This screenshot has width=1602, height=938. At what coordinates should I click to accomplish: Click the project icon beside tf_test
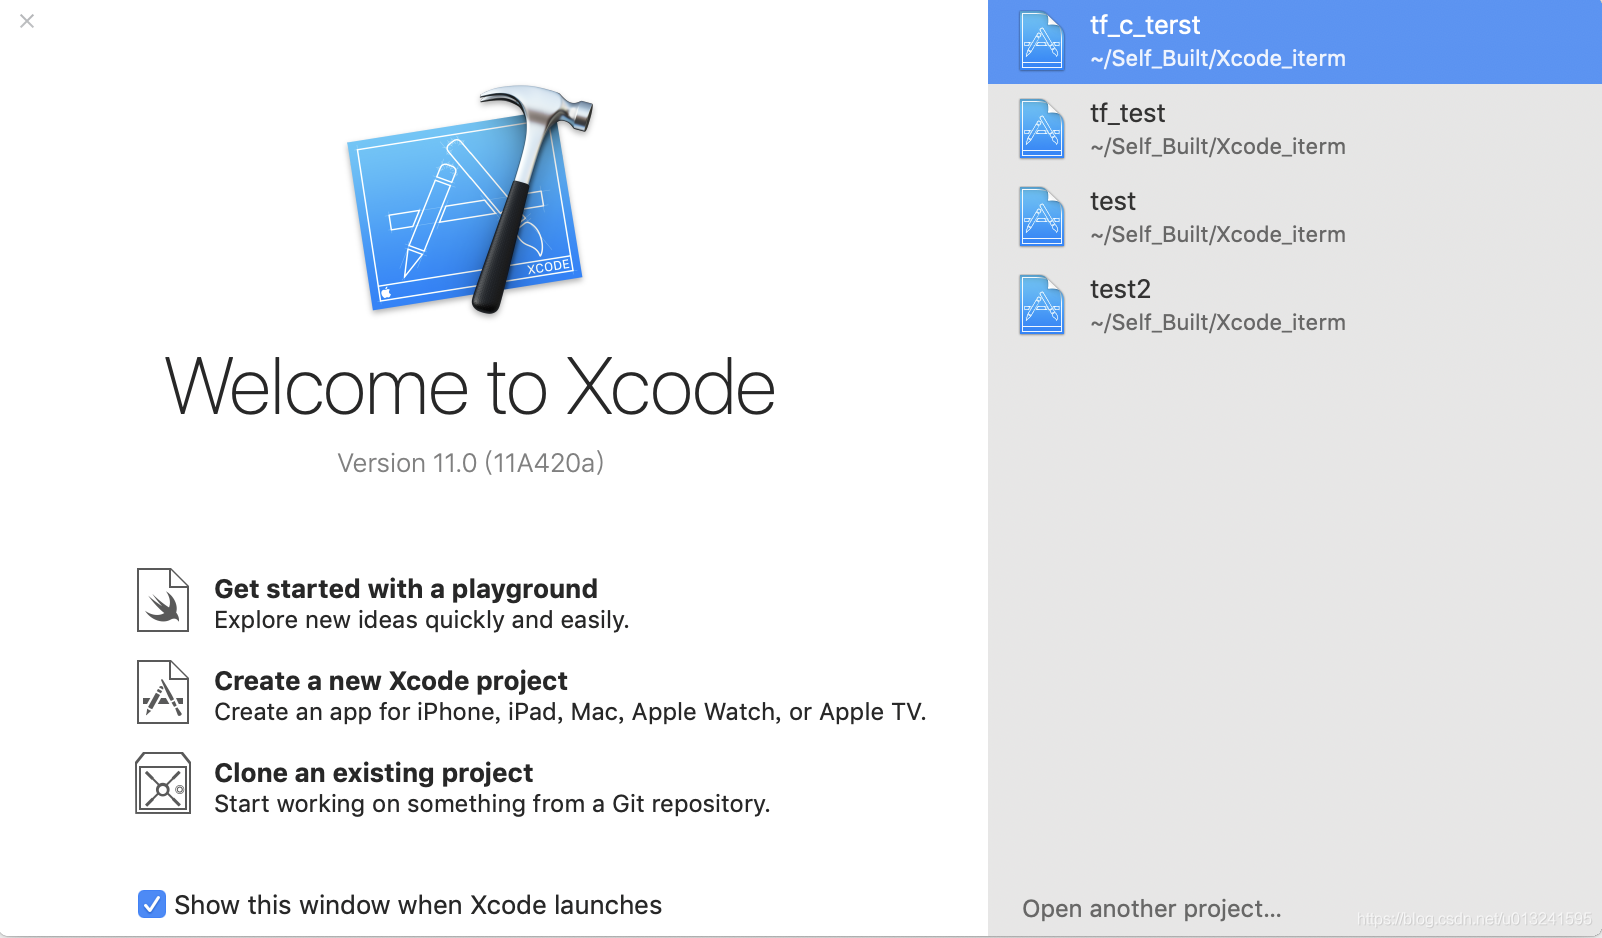tap(1041, 129)
